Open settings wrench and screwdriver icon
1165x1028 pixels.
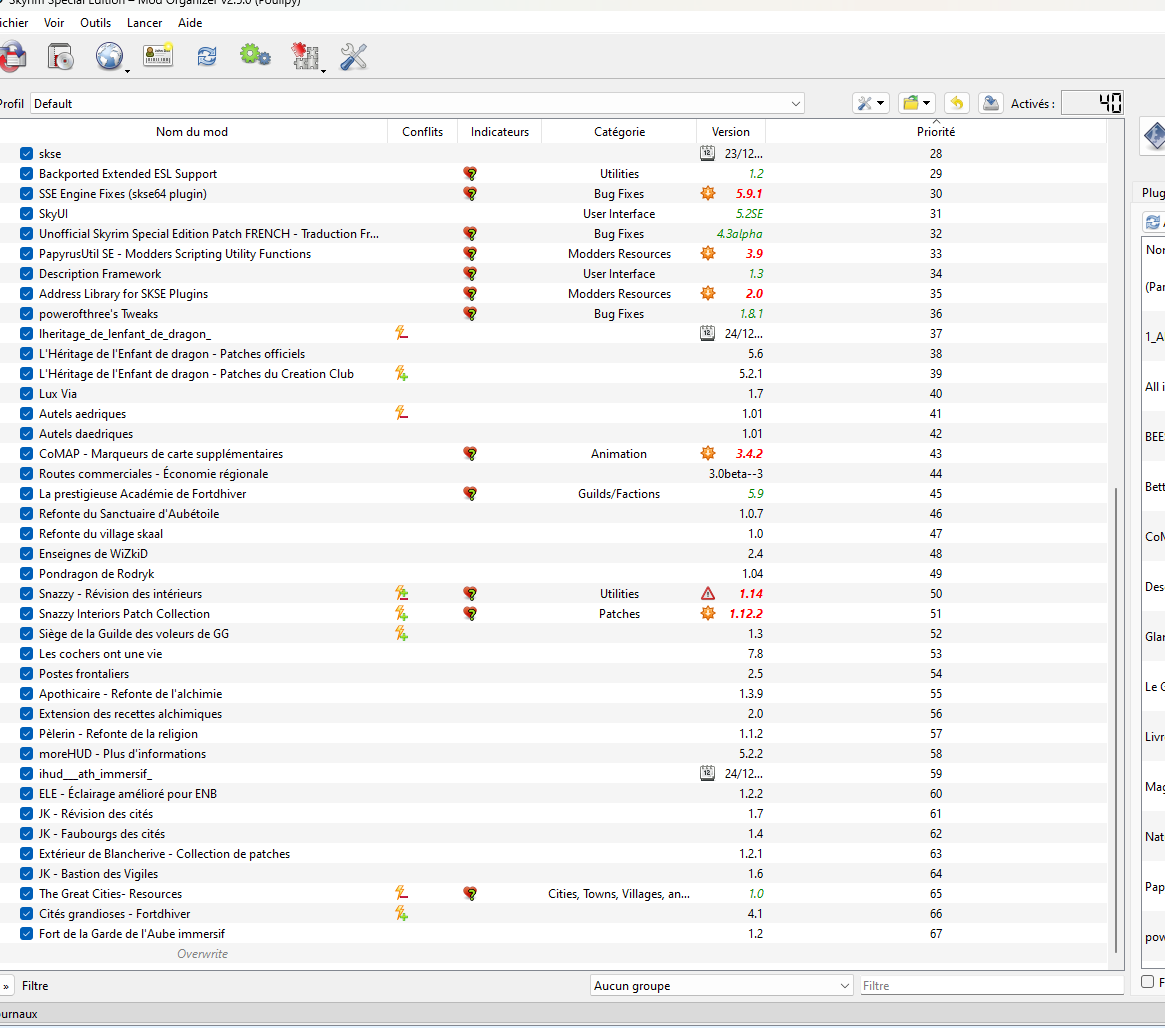354,56
